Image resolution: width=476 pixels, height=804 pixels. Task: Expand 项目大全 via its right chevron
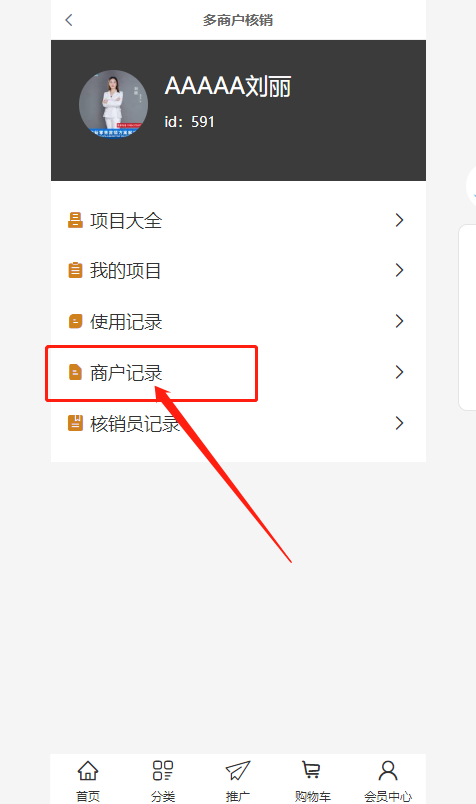pyautogui.click(x=400, y=220)
